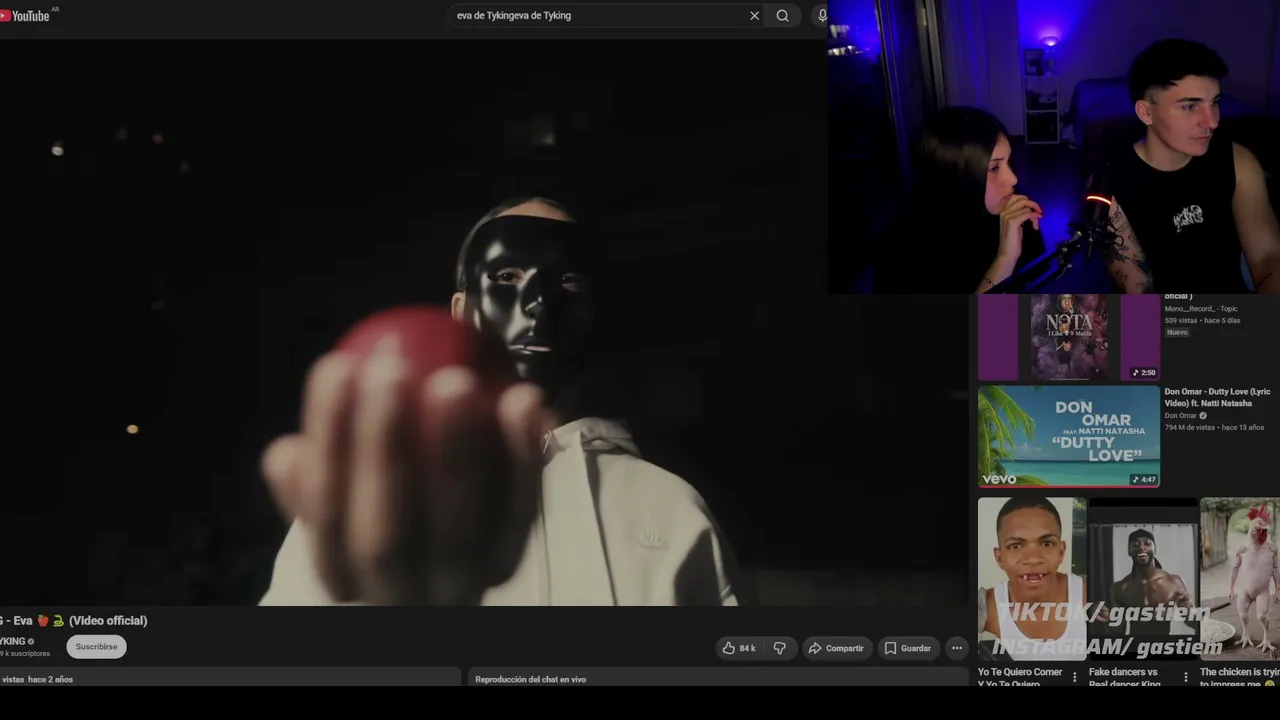
Task: Clear the search box with the X
Action: click(754, 16)
